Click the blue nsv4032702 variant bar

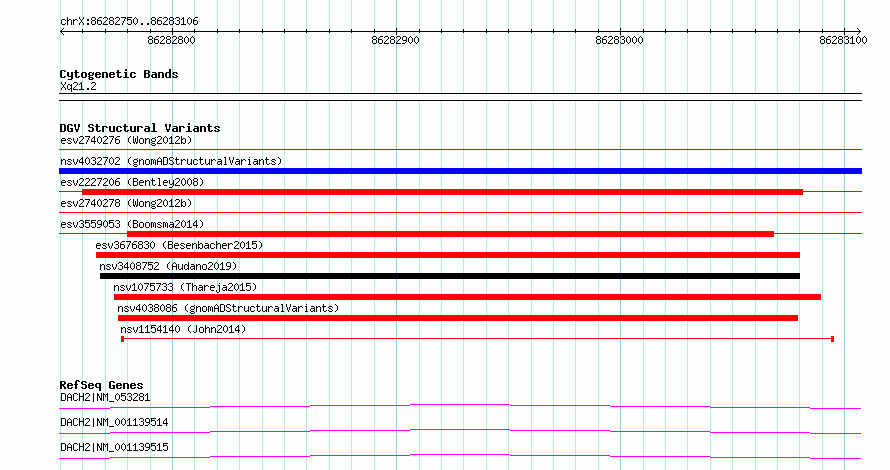pyautogui.click(x=460, y=171)
